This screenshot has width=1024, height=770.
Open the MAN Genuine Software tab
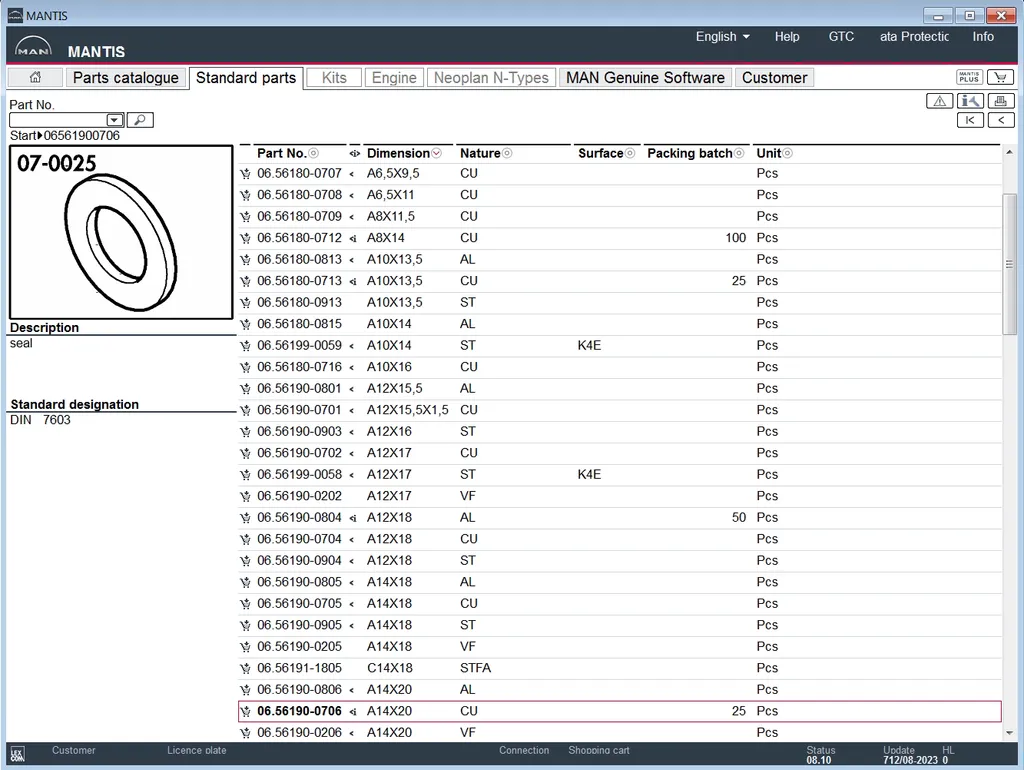(x=645, y=78)
